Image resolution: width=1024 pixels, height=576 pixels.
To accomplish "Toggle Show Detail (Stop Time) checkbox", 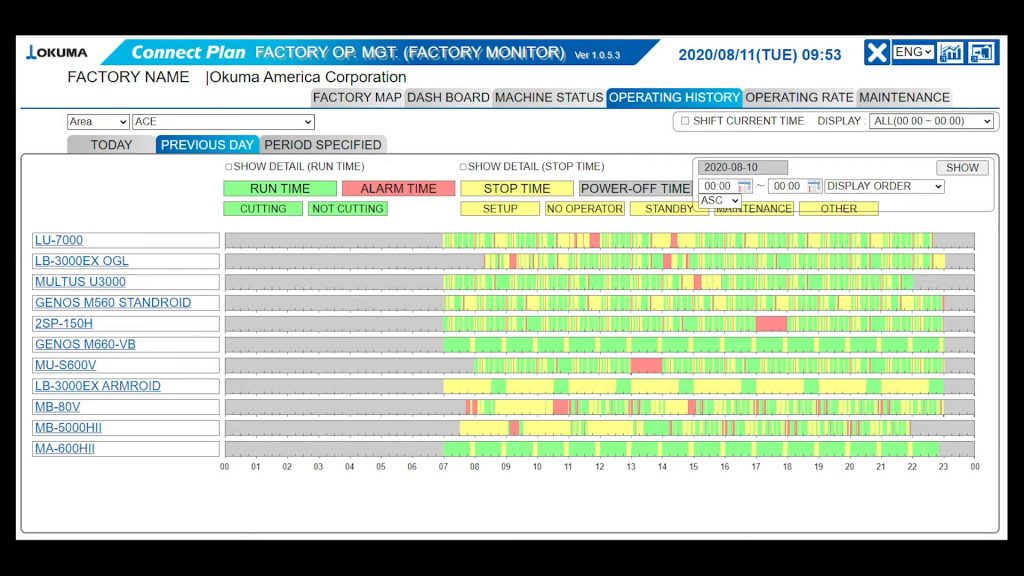I will pos(463,167).
